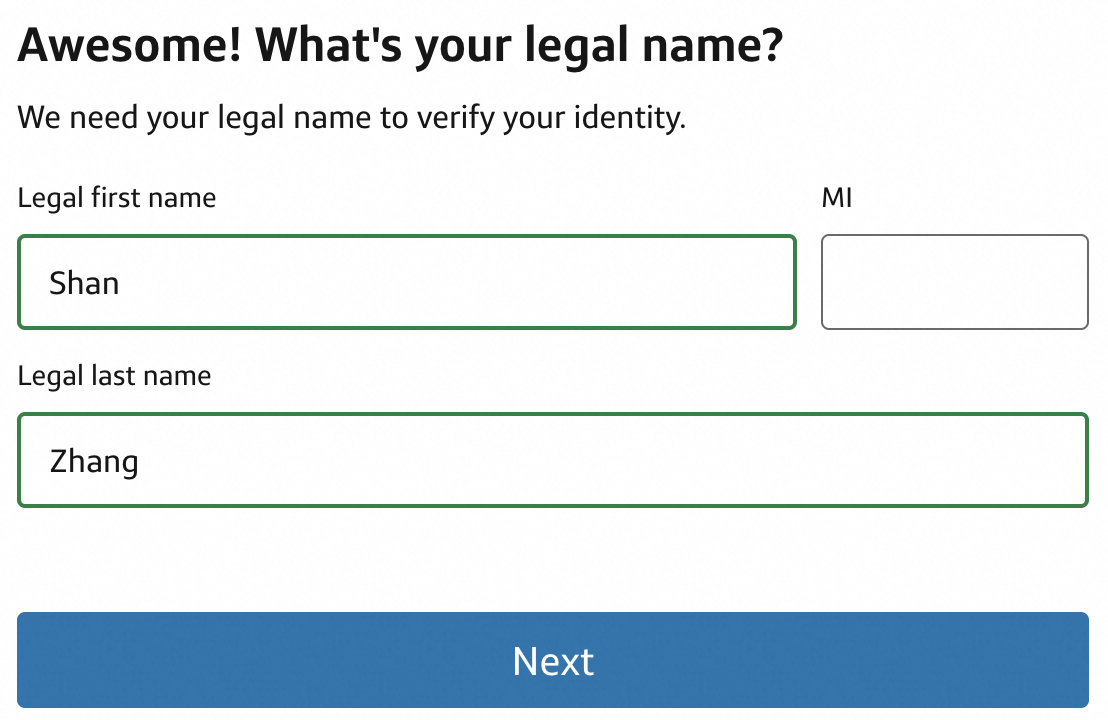Focus the Legal first name field

pyautogui.click(x=406, y=282)
